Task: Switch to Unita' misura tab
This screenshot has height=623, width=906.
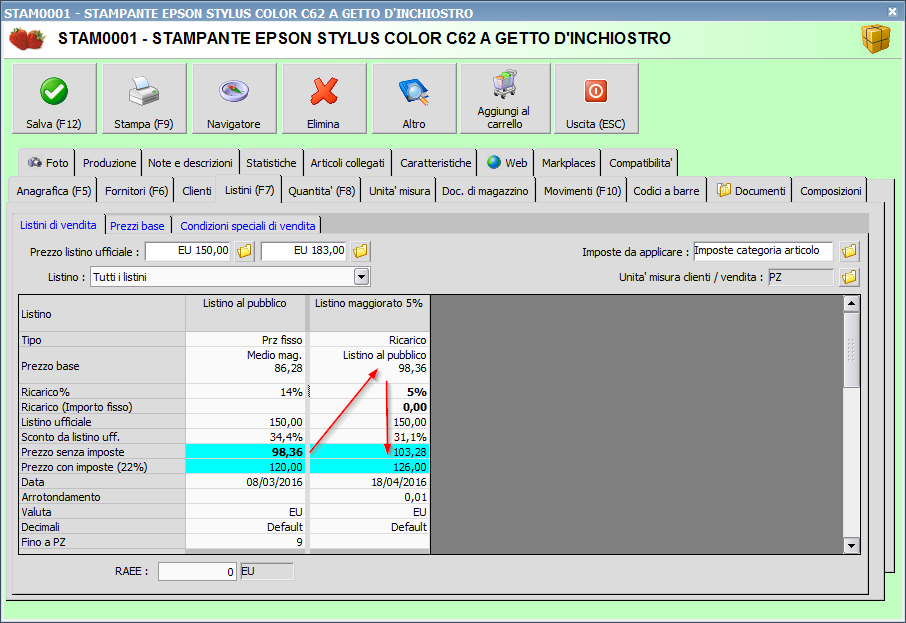Action: point(399,191)
